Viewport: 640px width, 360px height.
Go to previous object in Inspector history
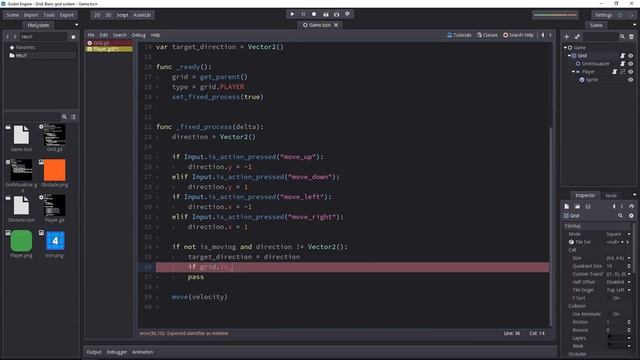pos(614,207)
